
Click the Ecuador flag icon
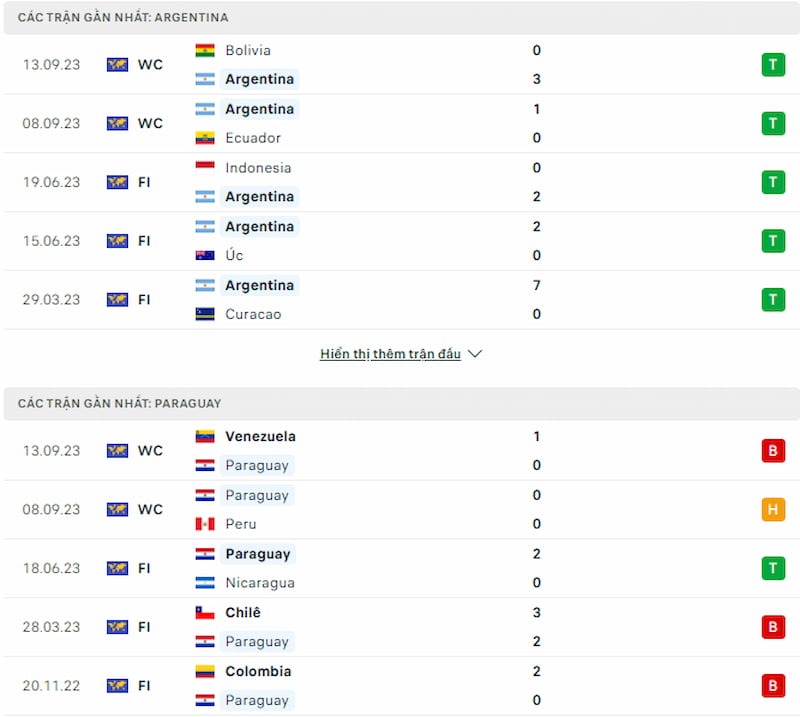(205, 138)
